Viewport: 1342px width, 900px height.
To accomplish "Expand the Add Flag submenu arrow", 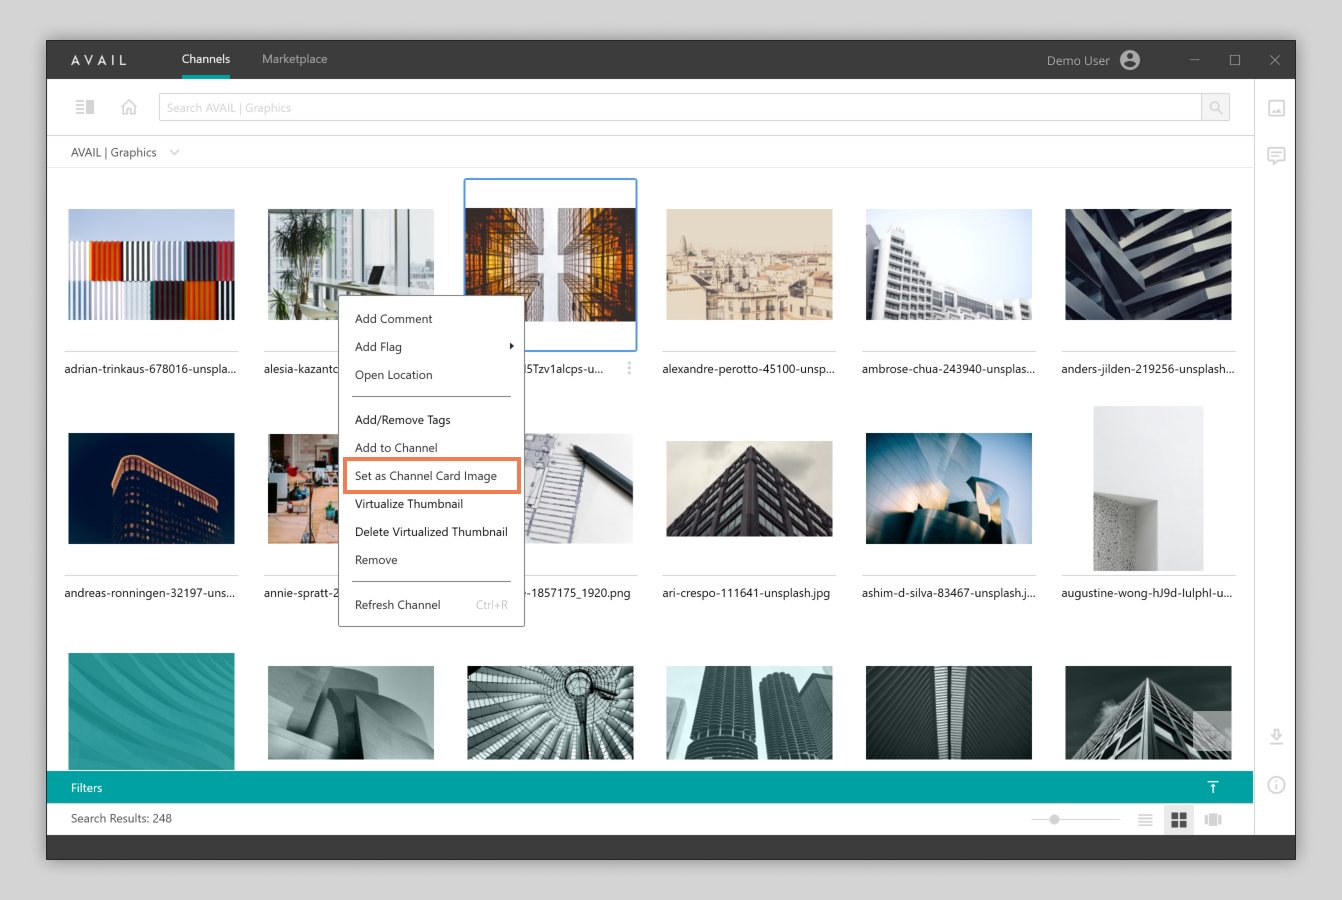I will [x=511, y=346].
